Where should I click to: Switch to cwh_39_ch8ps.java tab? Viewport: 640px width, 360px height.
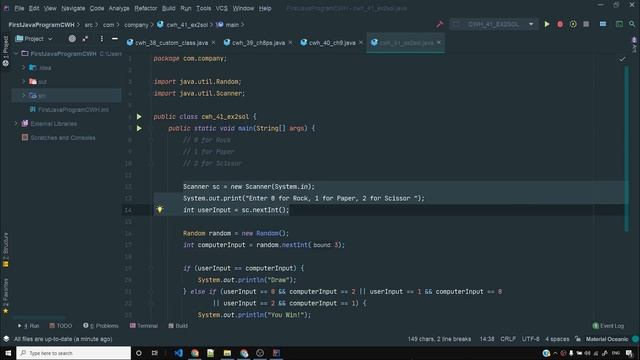258,42
